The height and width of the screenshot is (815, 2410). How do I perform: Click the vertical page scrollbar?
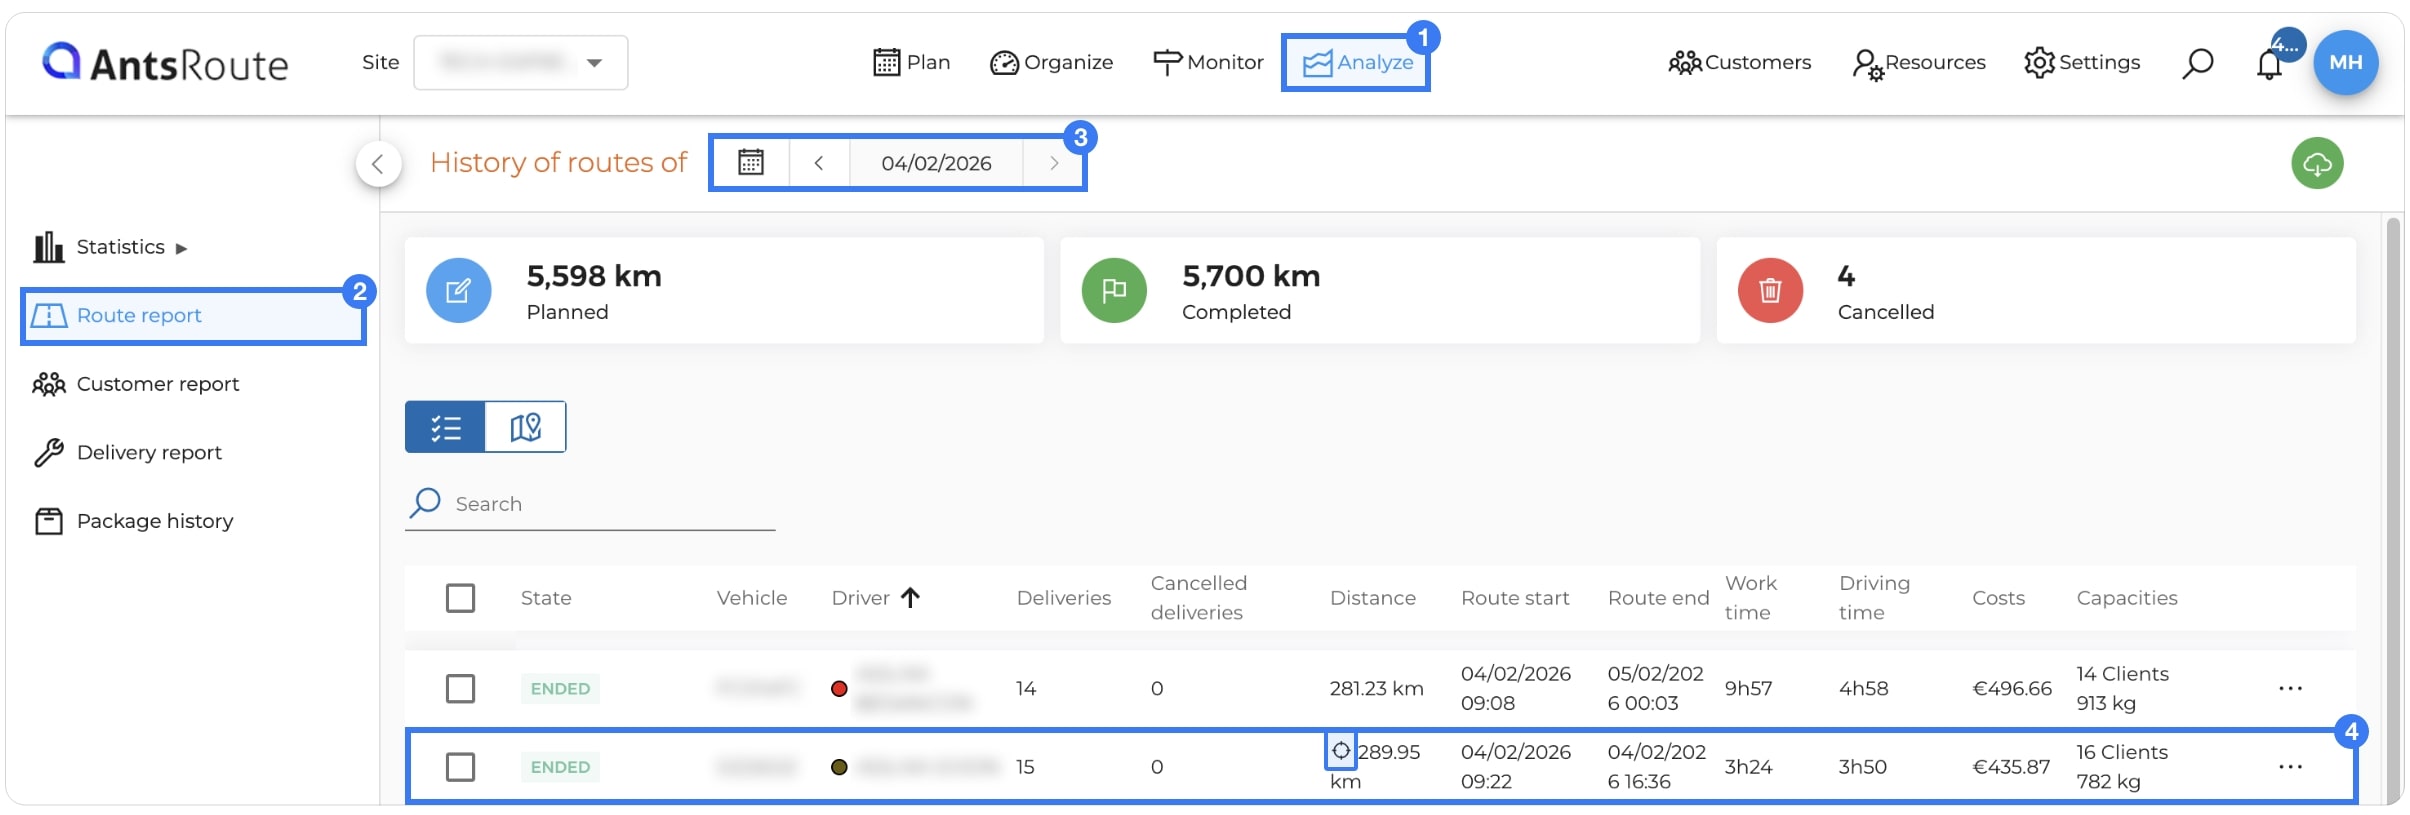[2393, 510]
